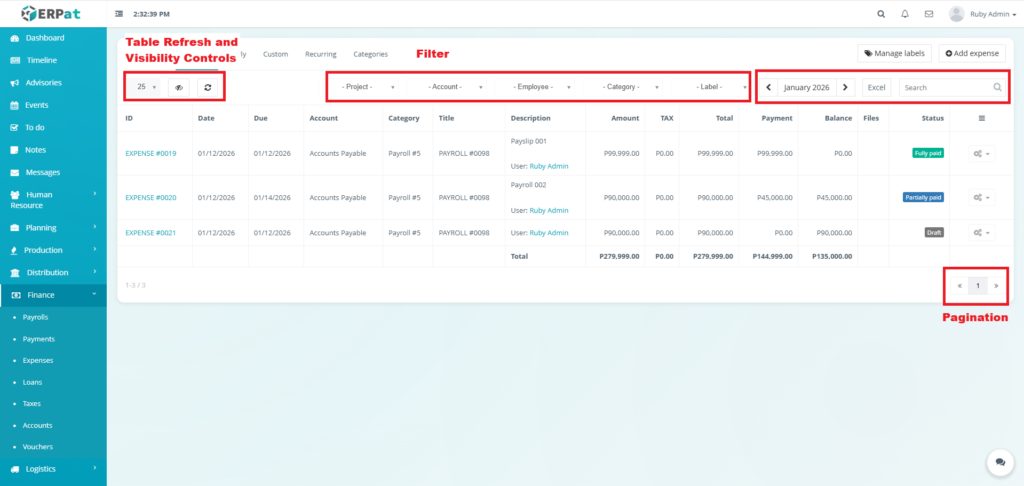Click the expenses Search input field
This screenshot has height=486, width=1024.
tap(945, 87)
